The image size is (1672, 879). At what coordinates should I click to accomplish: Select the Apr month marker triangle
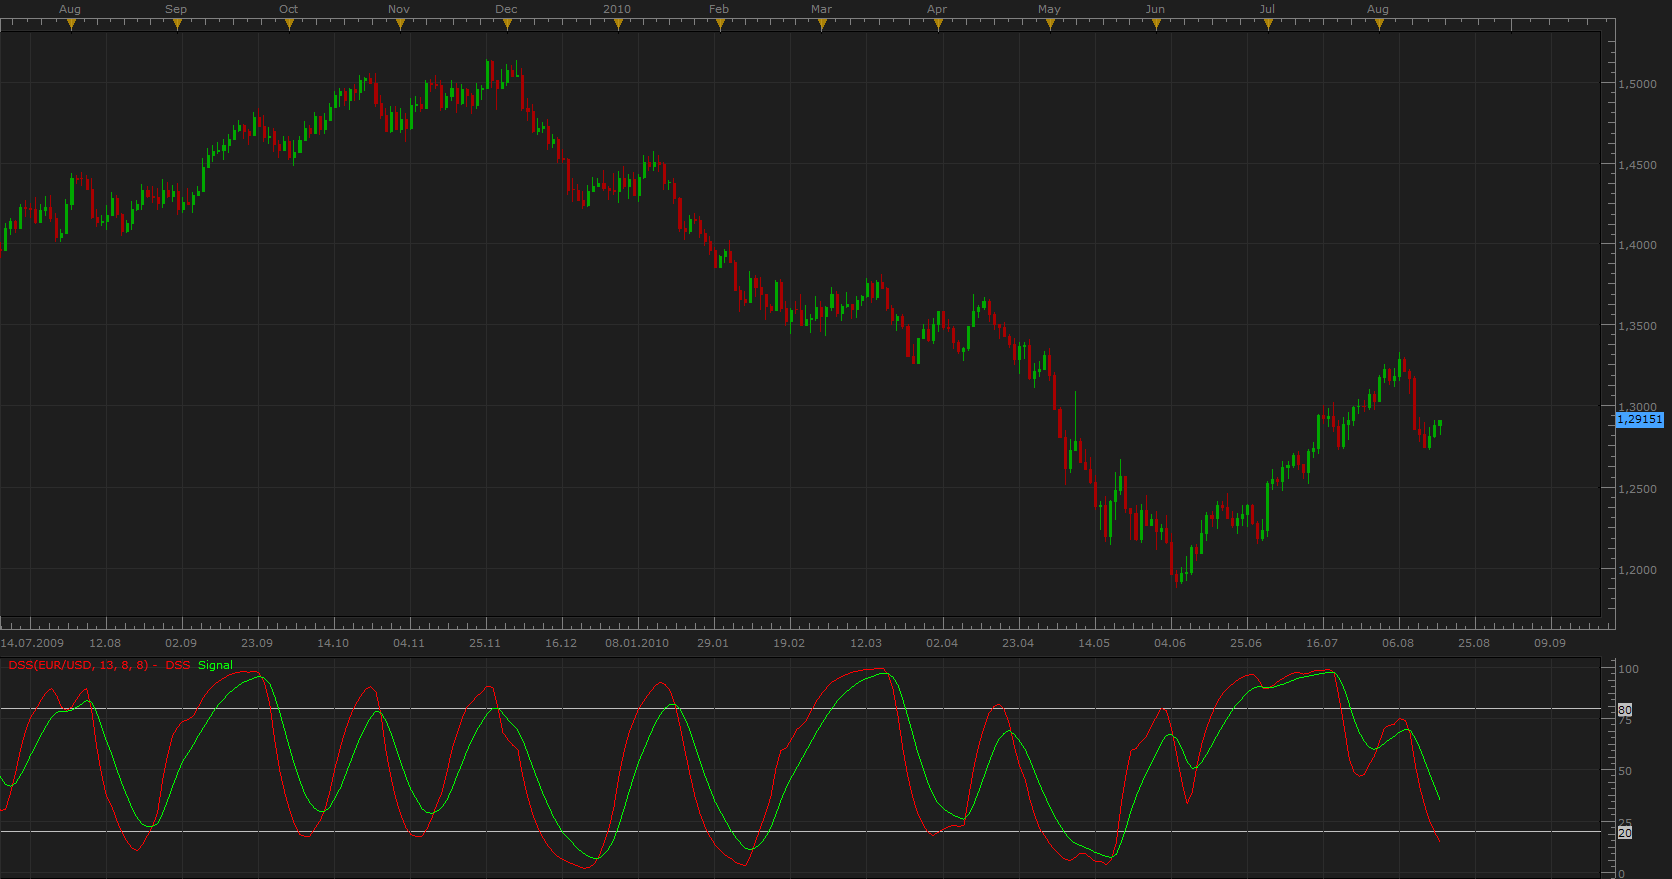tap(938, 25)
